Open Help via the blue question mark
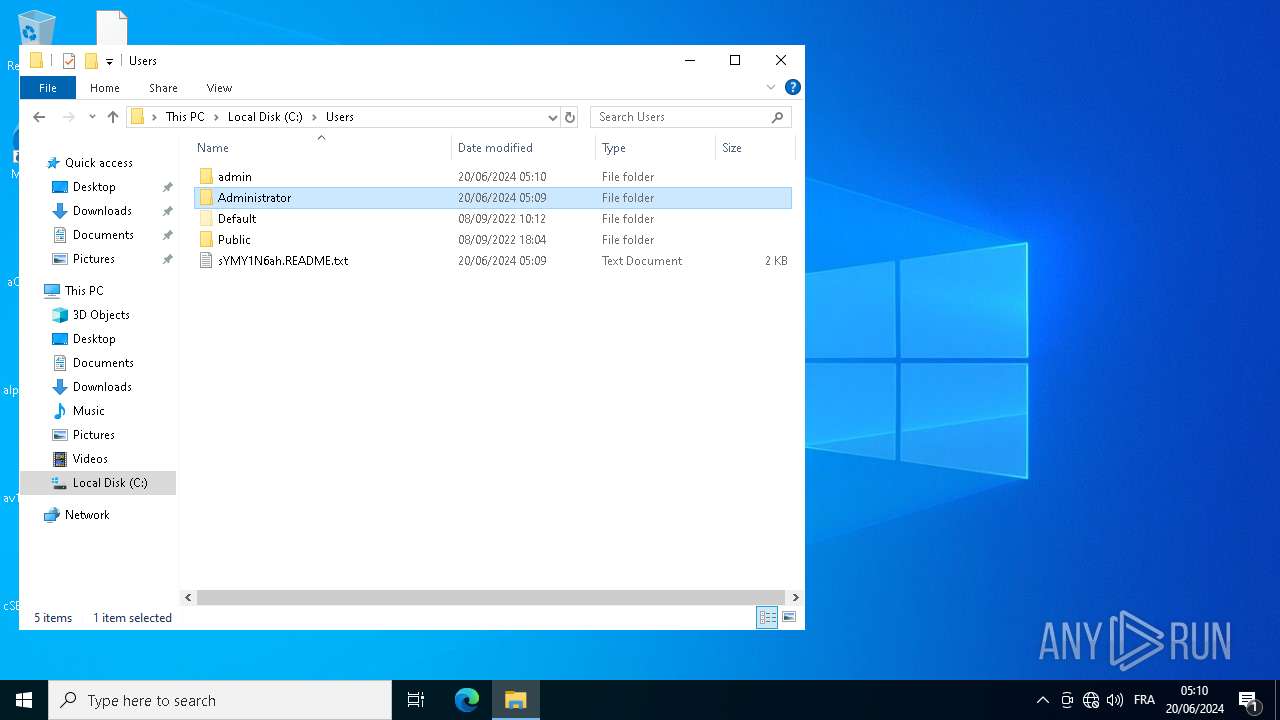The width and height of the screenshot is (1280, 720). coord(792,87)
